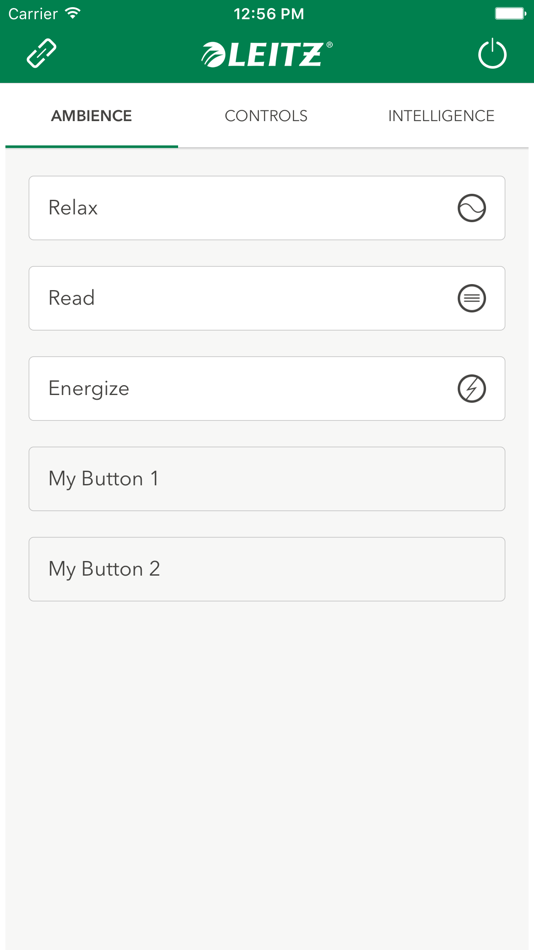Tap the battery icon in status bar
The height and width of the screenshot is (950, 534).
click(x=509, y=13)
